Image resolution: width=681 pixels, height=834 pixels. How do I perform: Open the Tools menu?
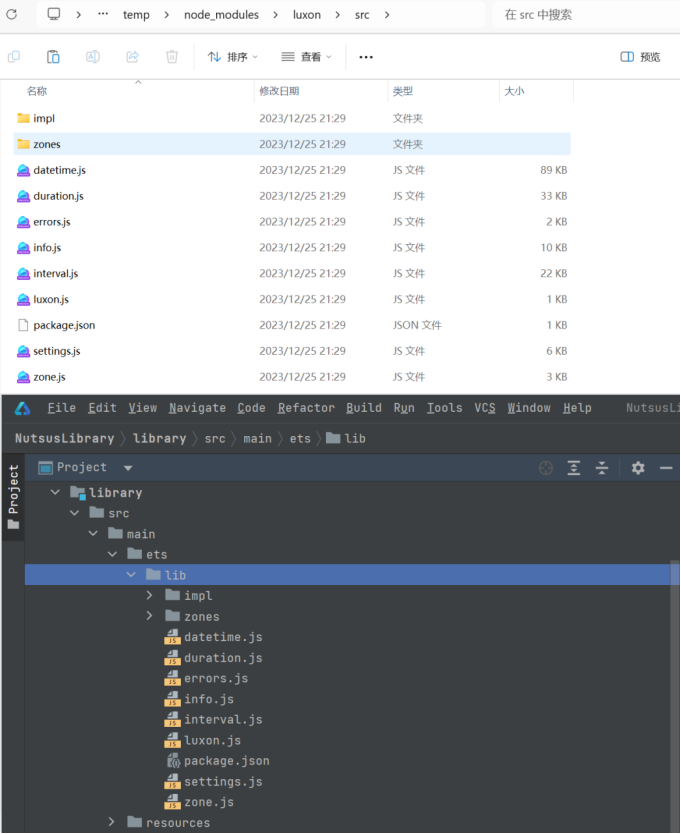[x=444, y=408]
